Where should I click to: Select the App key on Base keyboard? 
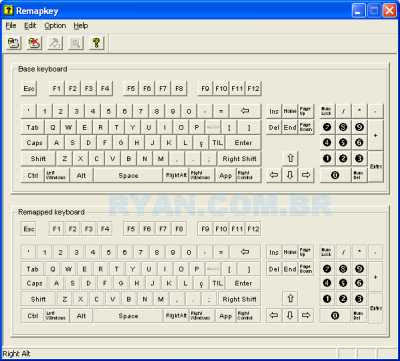click(x=225, y=176)
